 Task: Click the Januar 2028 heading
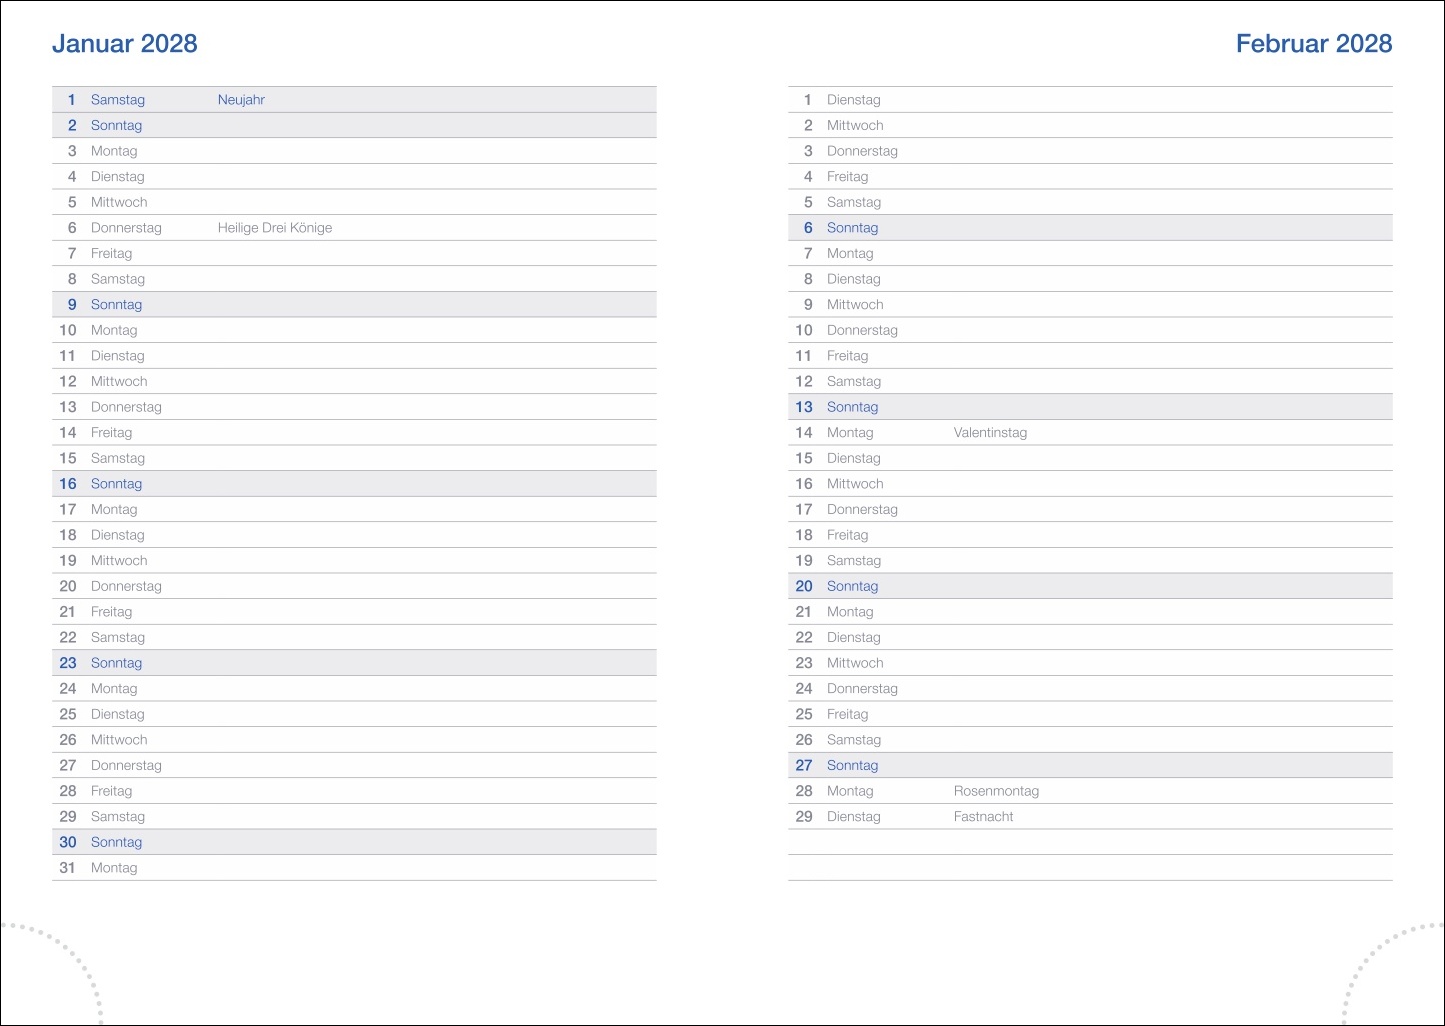click(124, 43)
